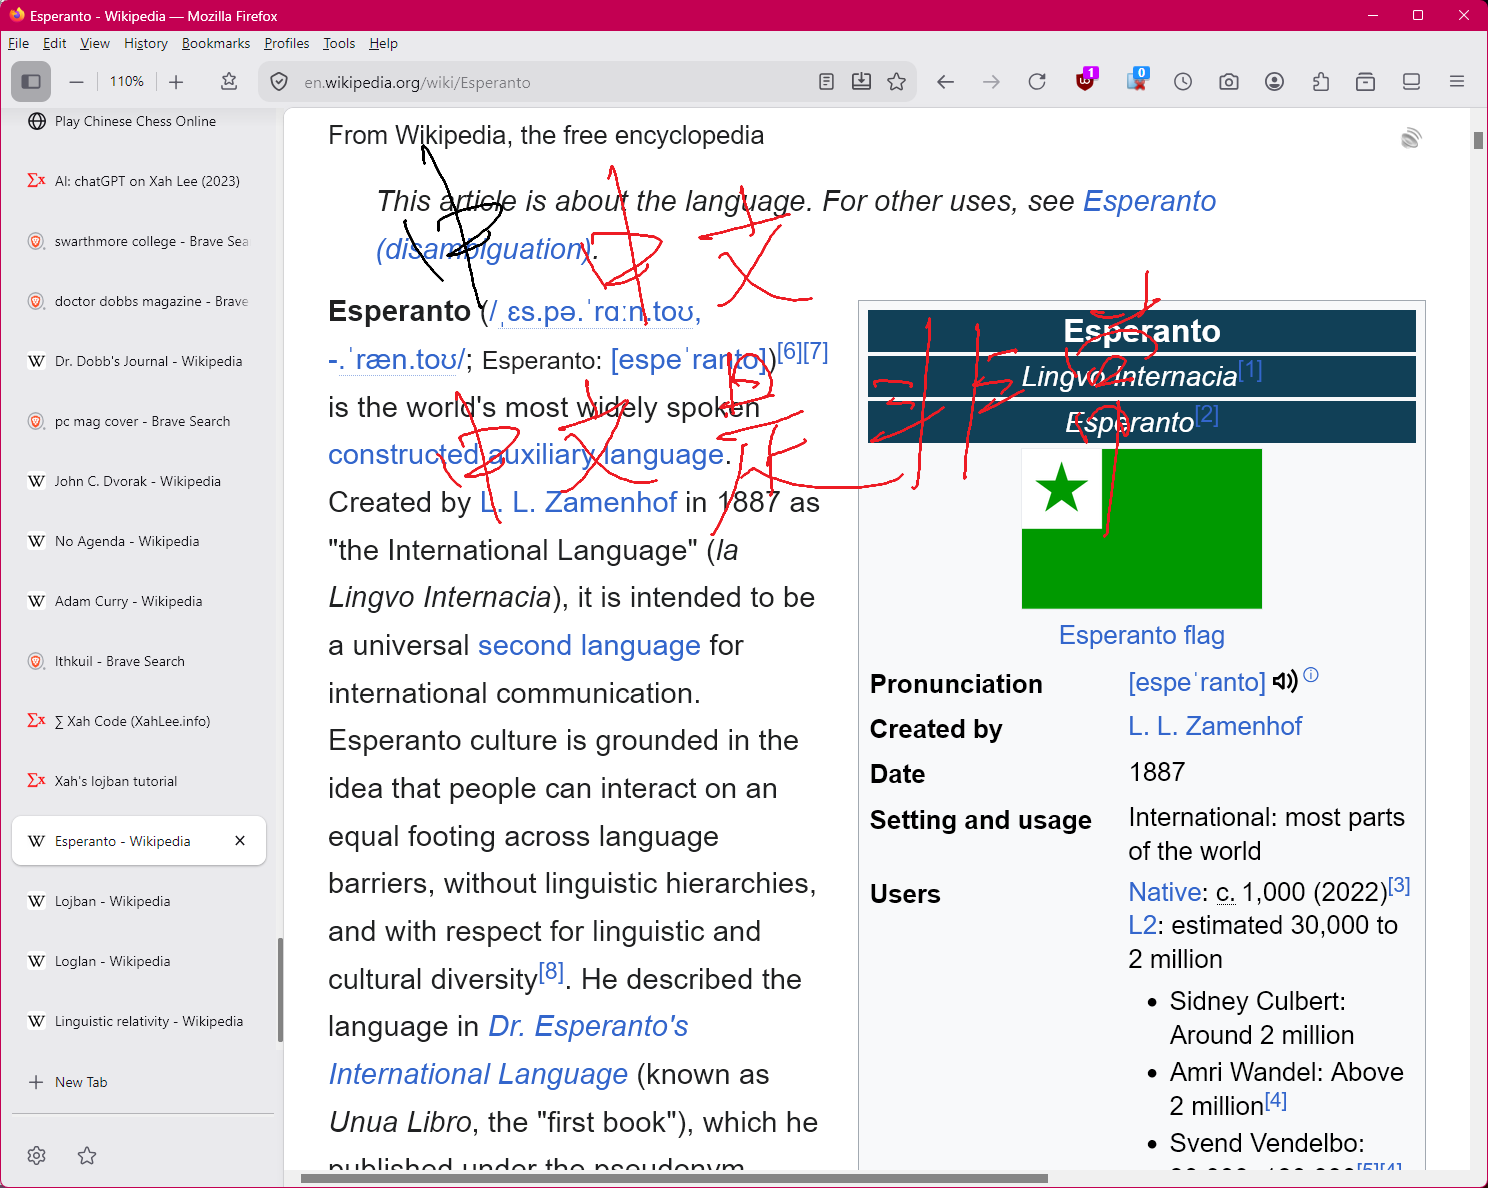The width and height of the screenshot is (1488, 1188).
Task: Switch to pc mag cover Brave Search tab
Action: coord(139,421)
